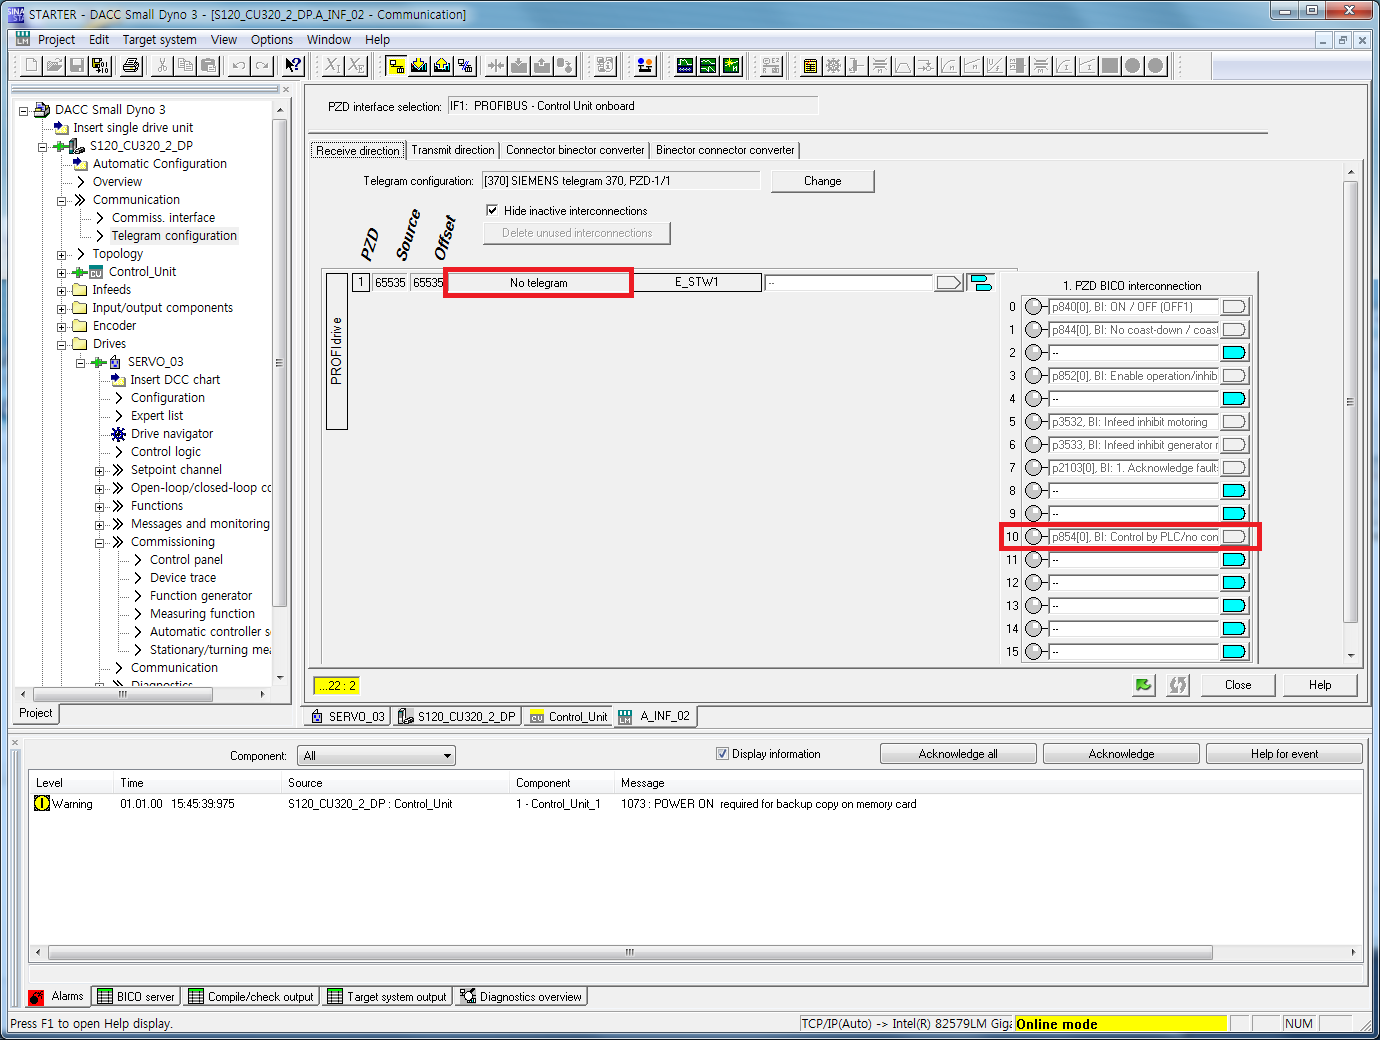Viewport: 1380px width, 1040px height.
Task: Click the context Help pointer icon
Action: point(293,65)
